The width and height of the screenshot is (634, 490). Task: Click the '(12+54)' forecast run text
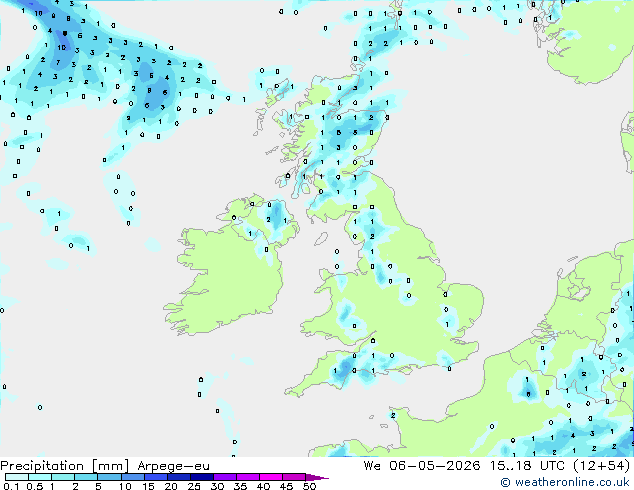pyautogui.click(x=602, y=466)
